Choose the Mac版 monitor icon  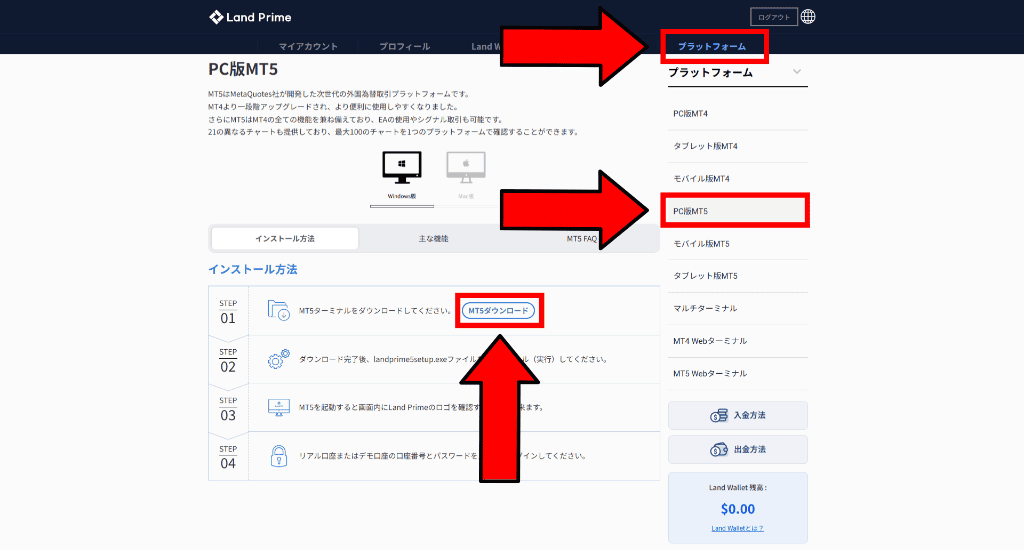pos(466,168)
